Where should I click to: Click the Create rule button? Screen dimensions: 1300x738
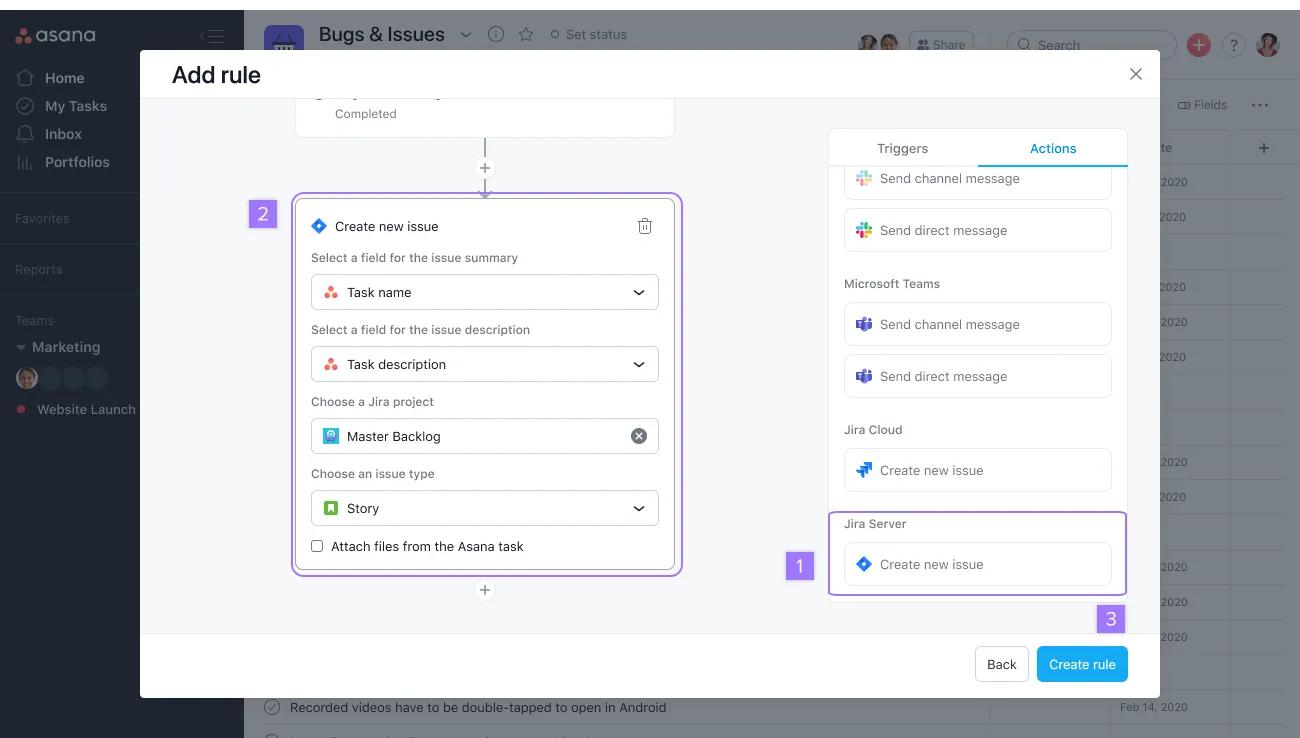[1082, 663]
